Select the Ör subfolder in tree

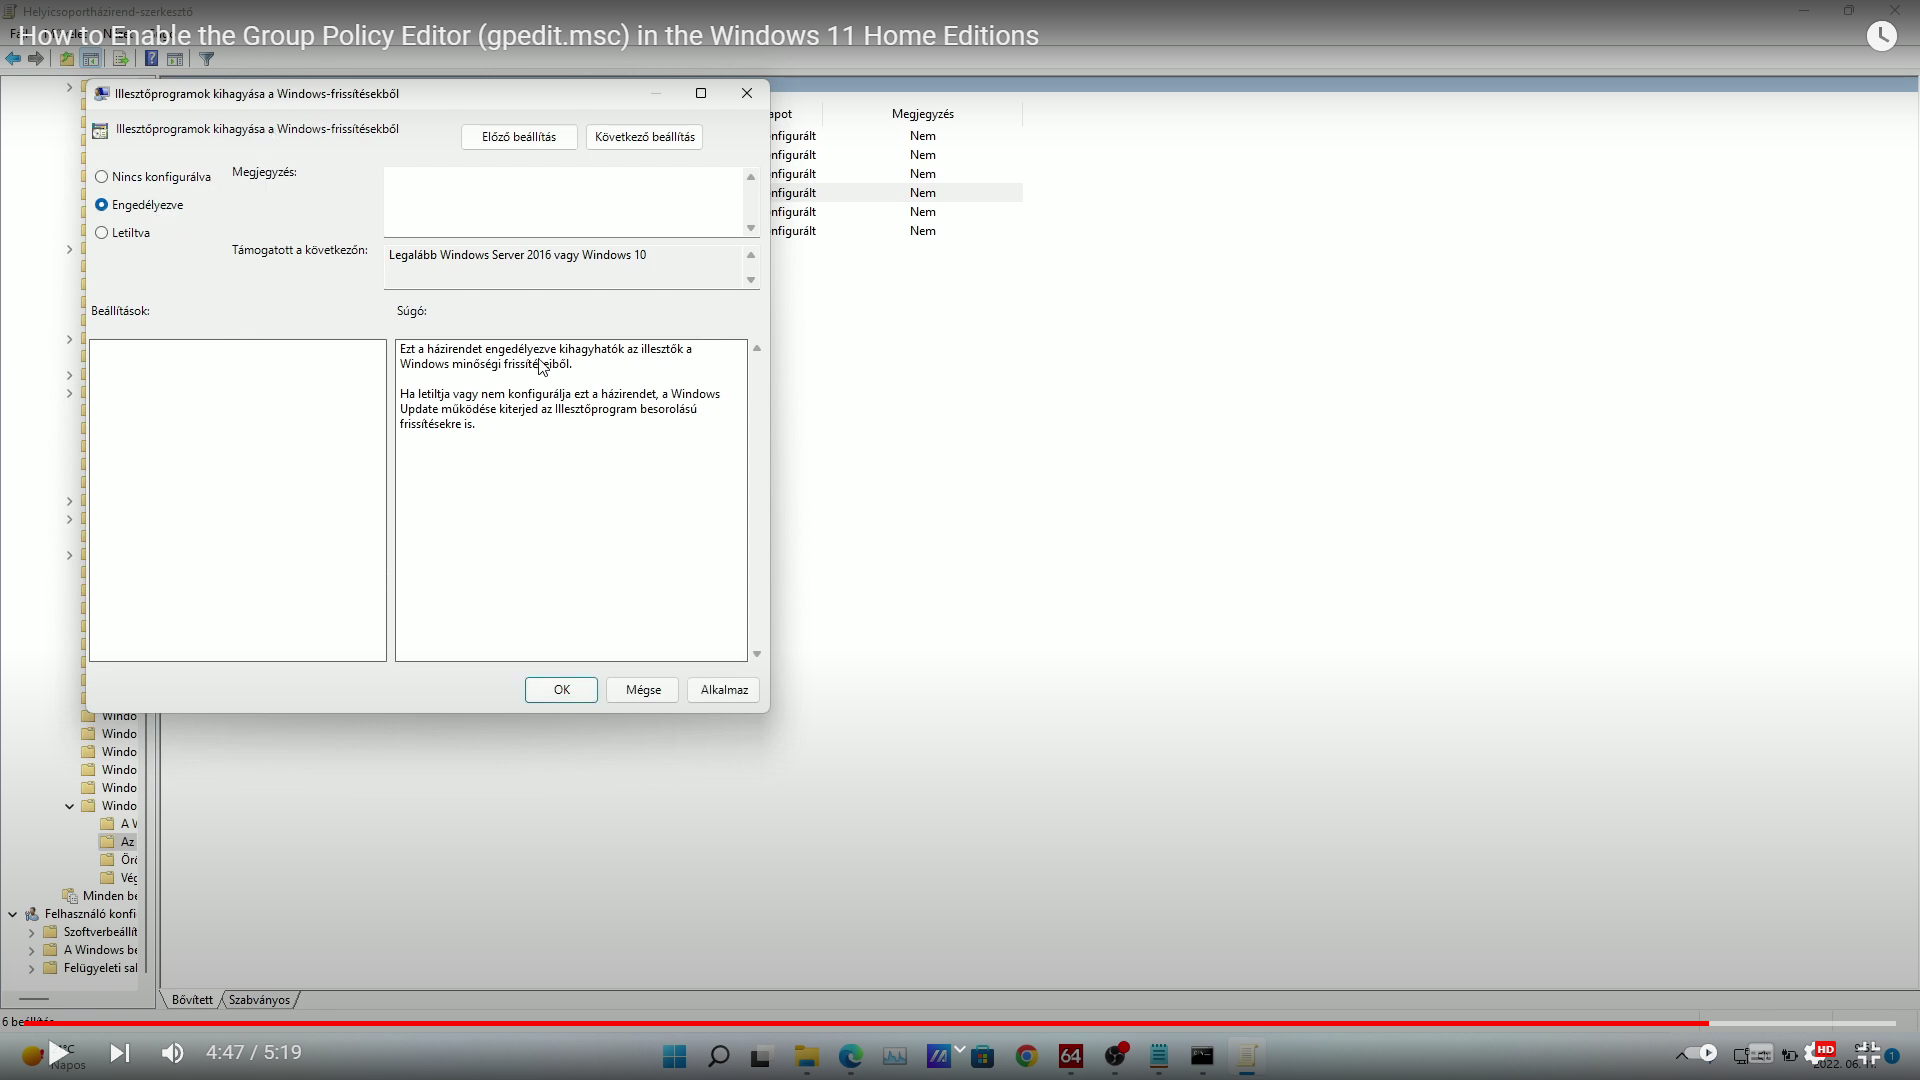[129, 860]
